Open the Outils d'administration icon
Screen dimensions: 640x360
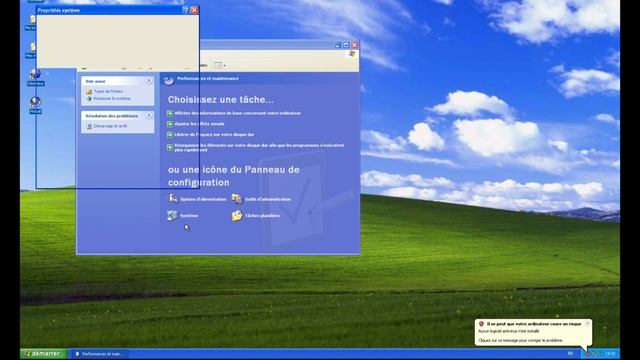click(x=237, y=199)
